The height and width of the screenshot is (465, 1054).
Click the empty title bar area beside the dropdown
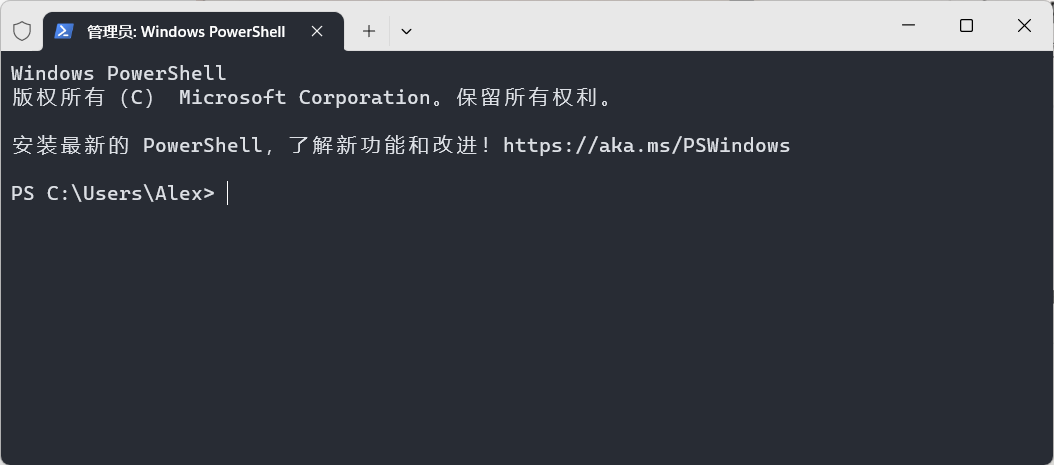point(645,26)
